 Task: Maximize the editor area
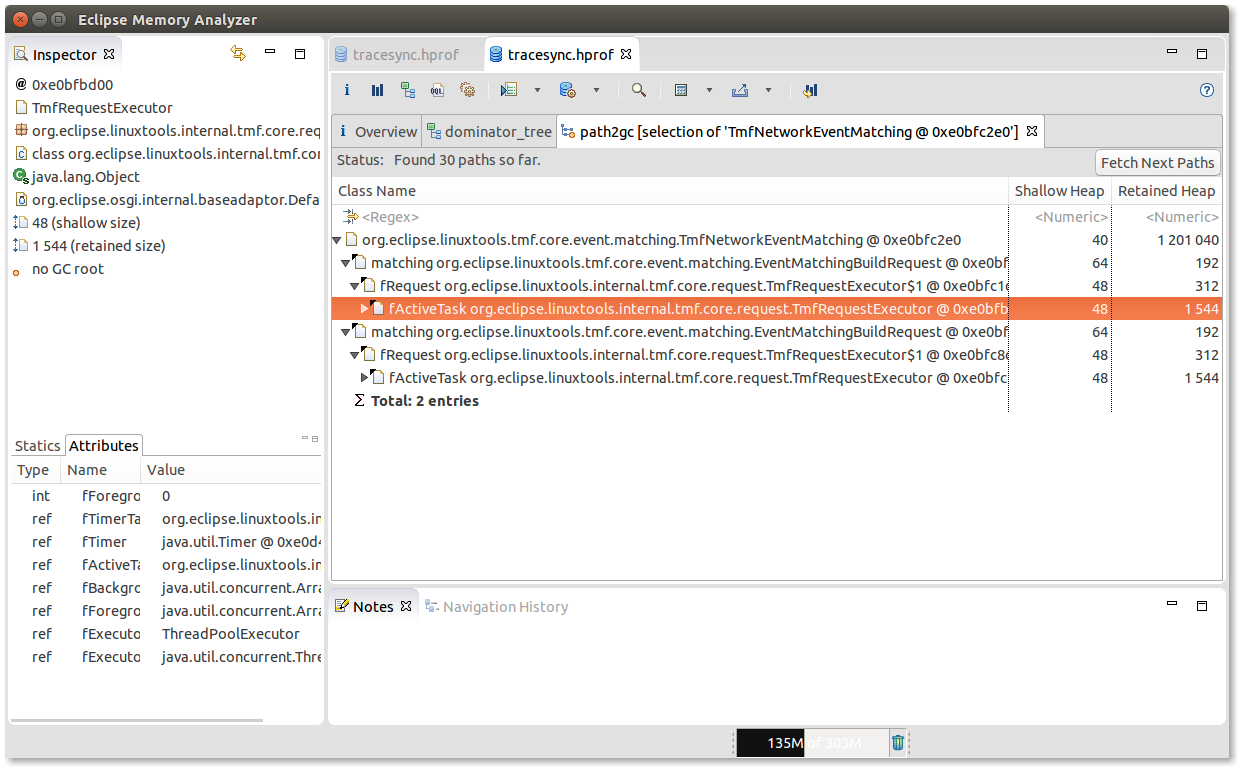pyautogui.click(x=1202, y=54)
